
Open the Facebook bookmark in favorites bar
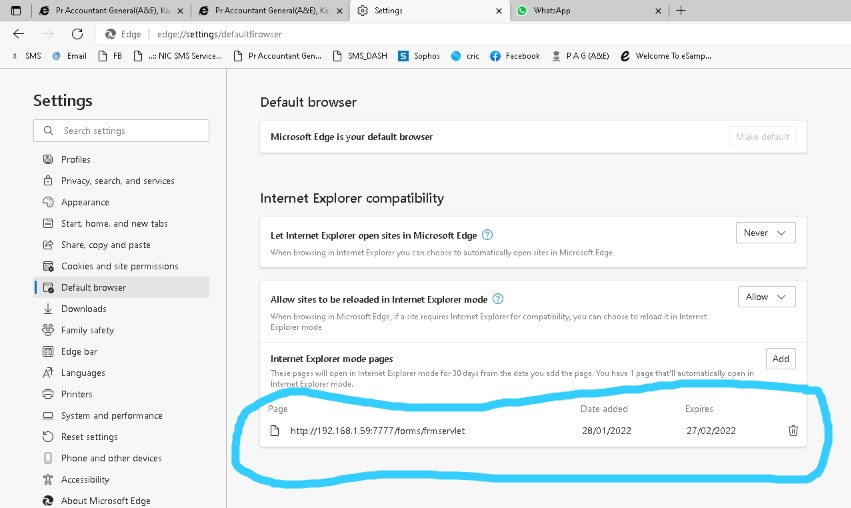(515, 56)
